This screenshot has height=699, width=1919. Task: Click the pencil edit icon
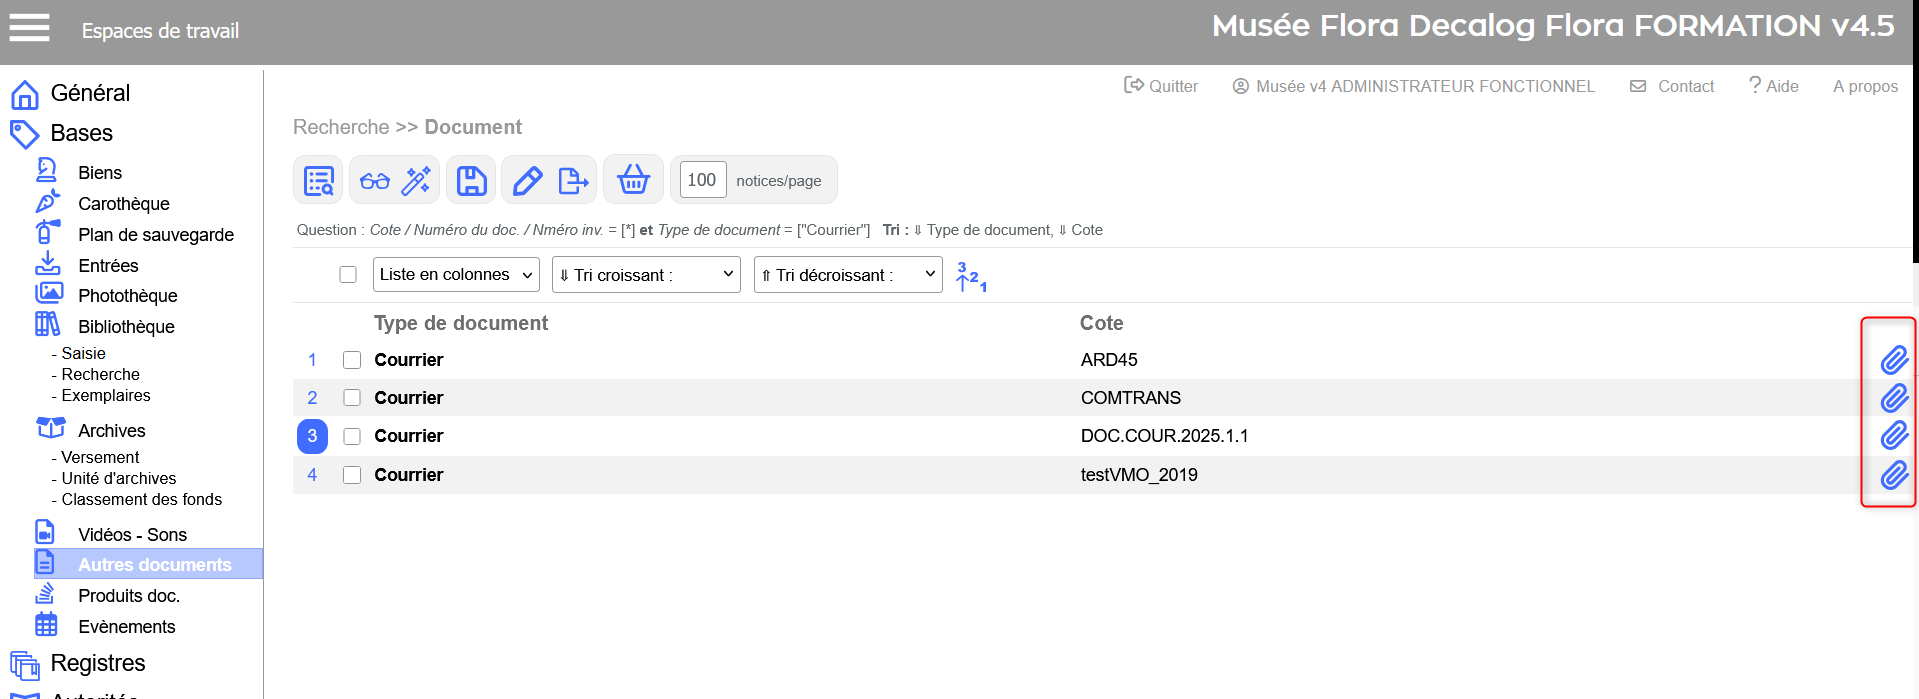(x=527, y=181)
